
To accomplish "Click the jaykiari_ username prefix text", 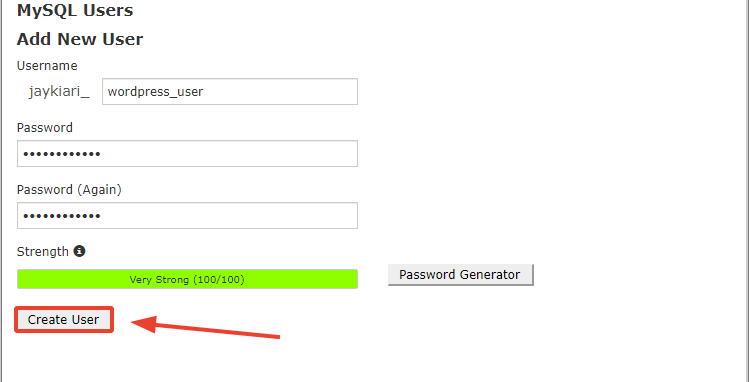I will pos(59,92).
